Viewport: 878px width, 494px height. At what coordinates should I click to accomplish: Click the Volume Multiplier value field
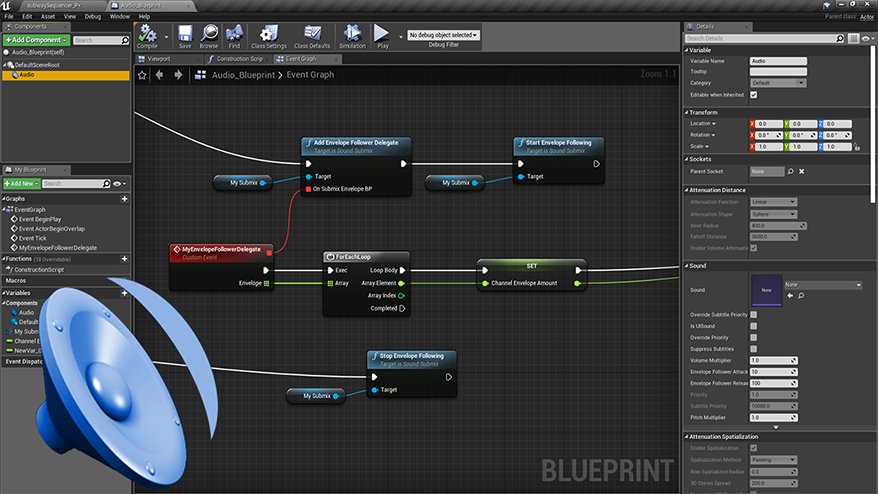[773, 361]
